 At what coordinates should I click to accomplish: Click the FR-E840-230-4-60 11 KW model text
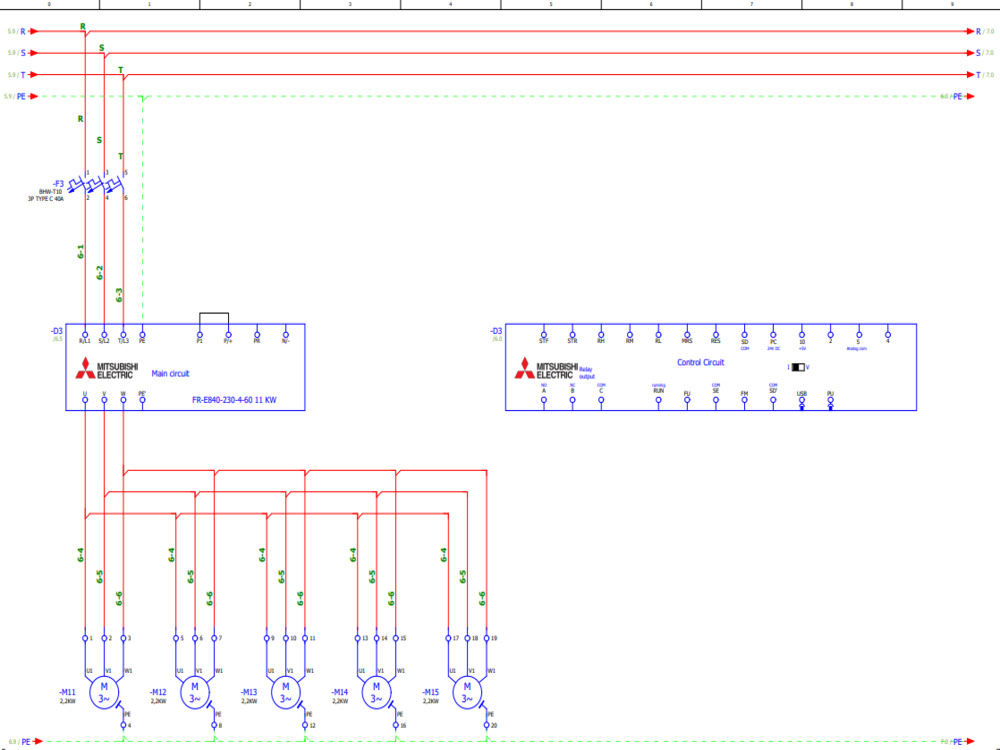[234, 400]
